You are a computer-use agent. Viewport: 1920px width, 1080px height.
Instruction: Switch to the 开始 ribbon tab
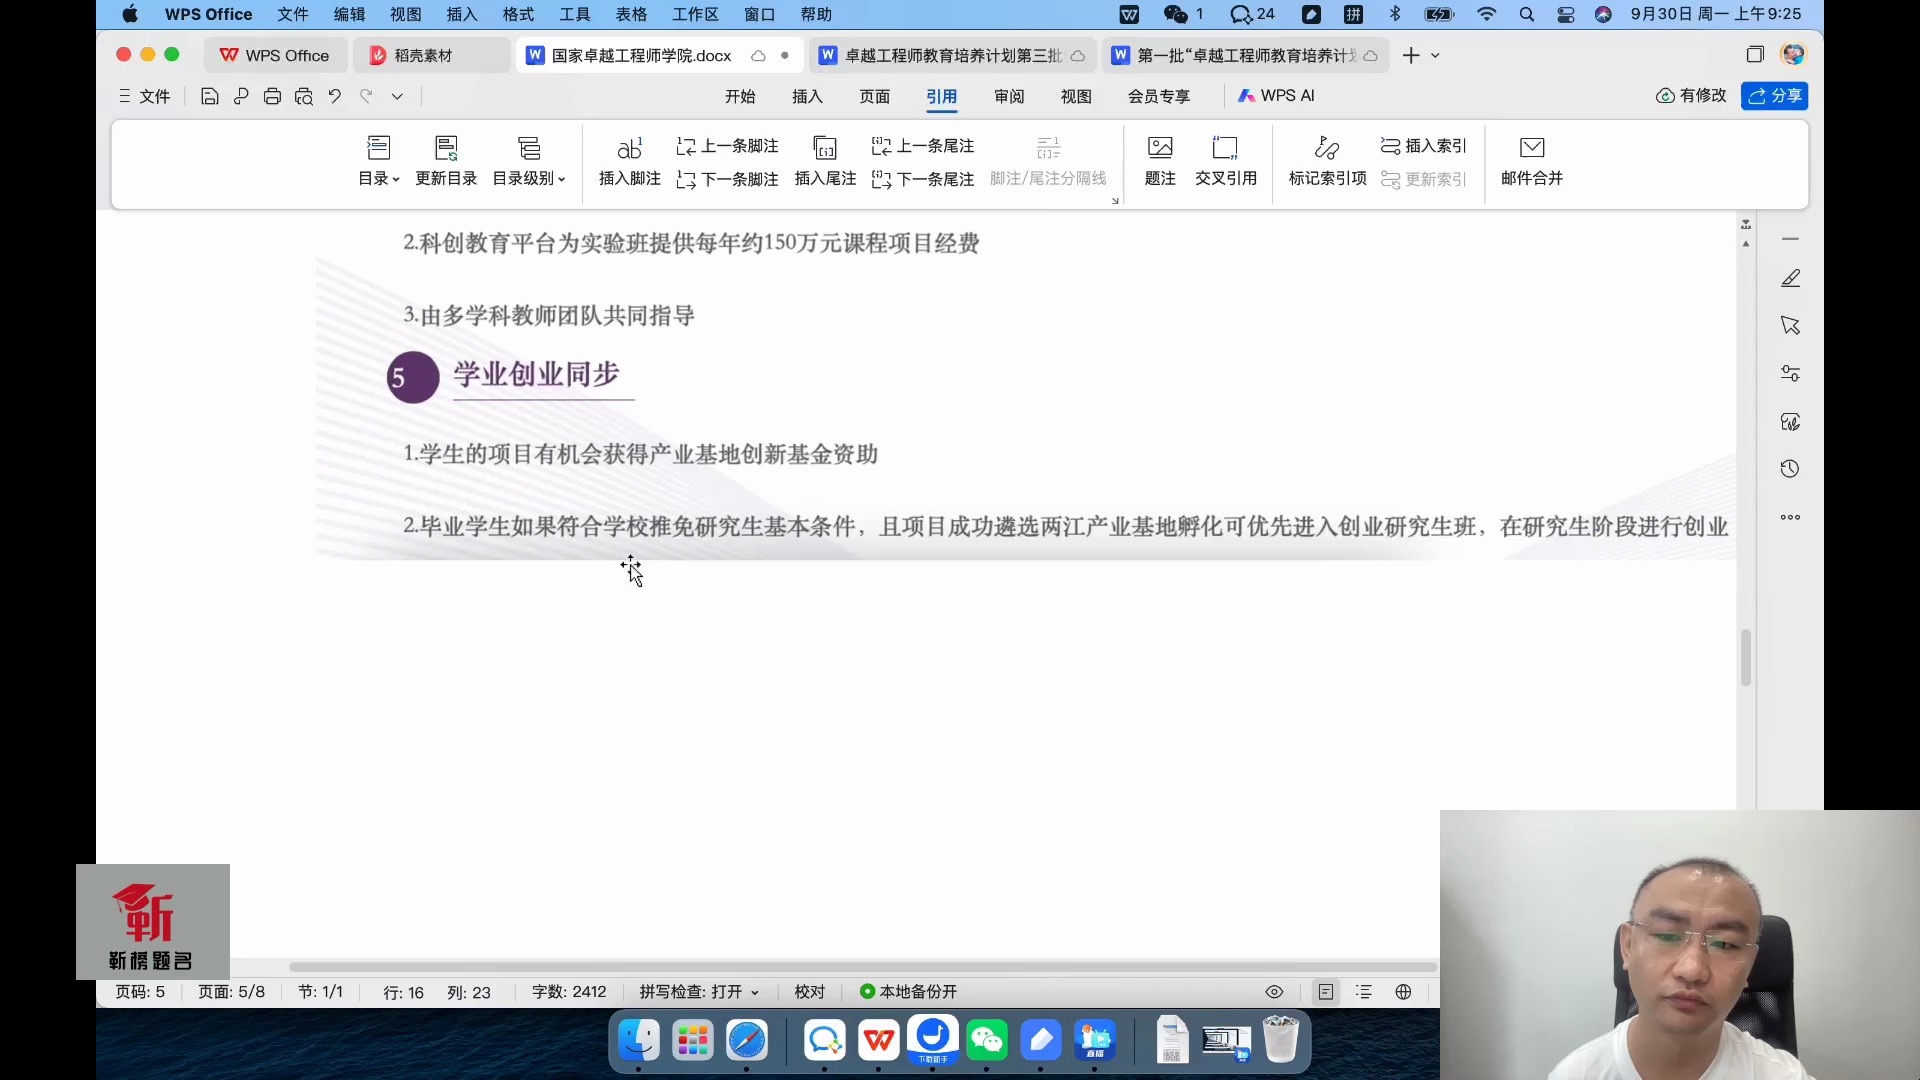point(740,96)
